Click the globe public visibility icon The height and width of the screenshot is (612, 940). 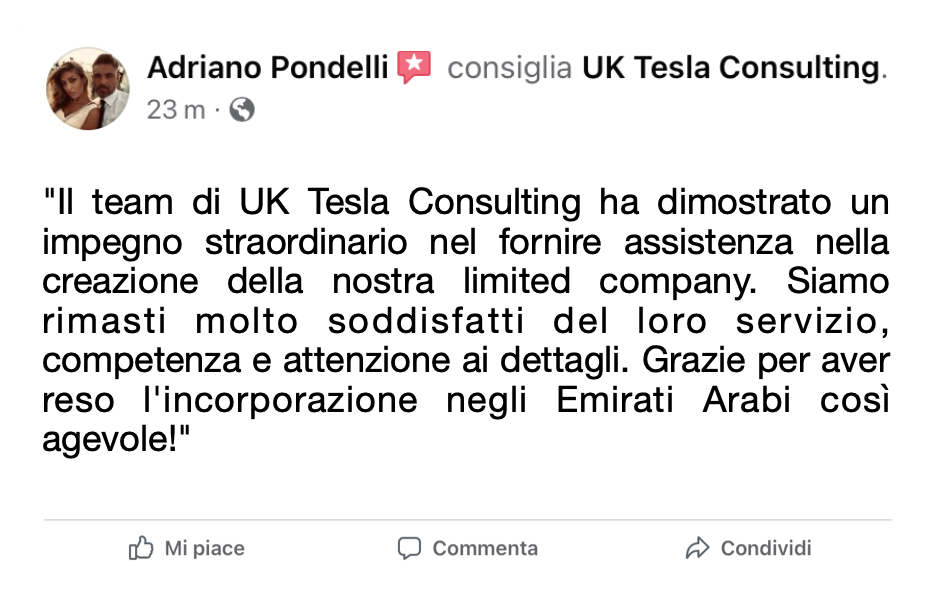click(x=242, y=110)
